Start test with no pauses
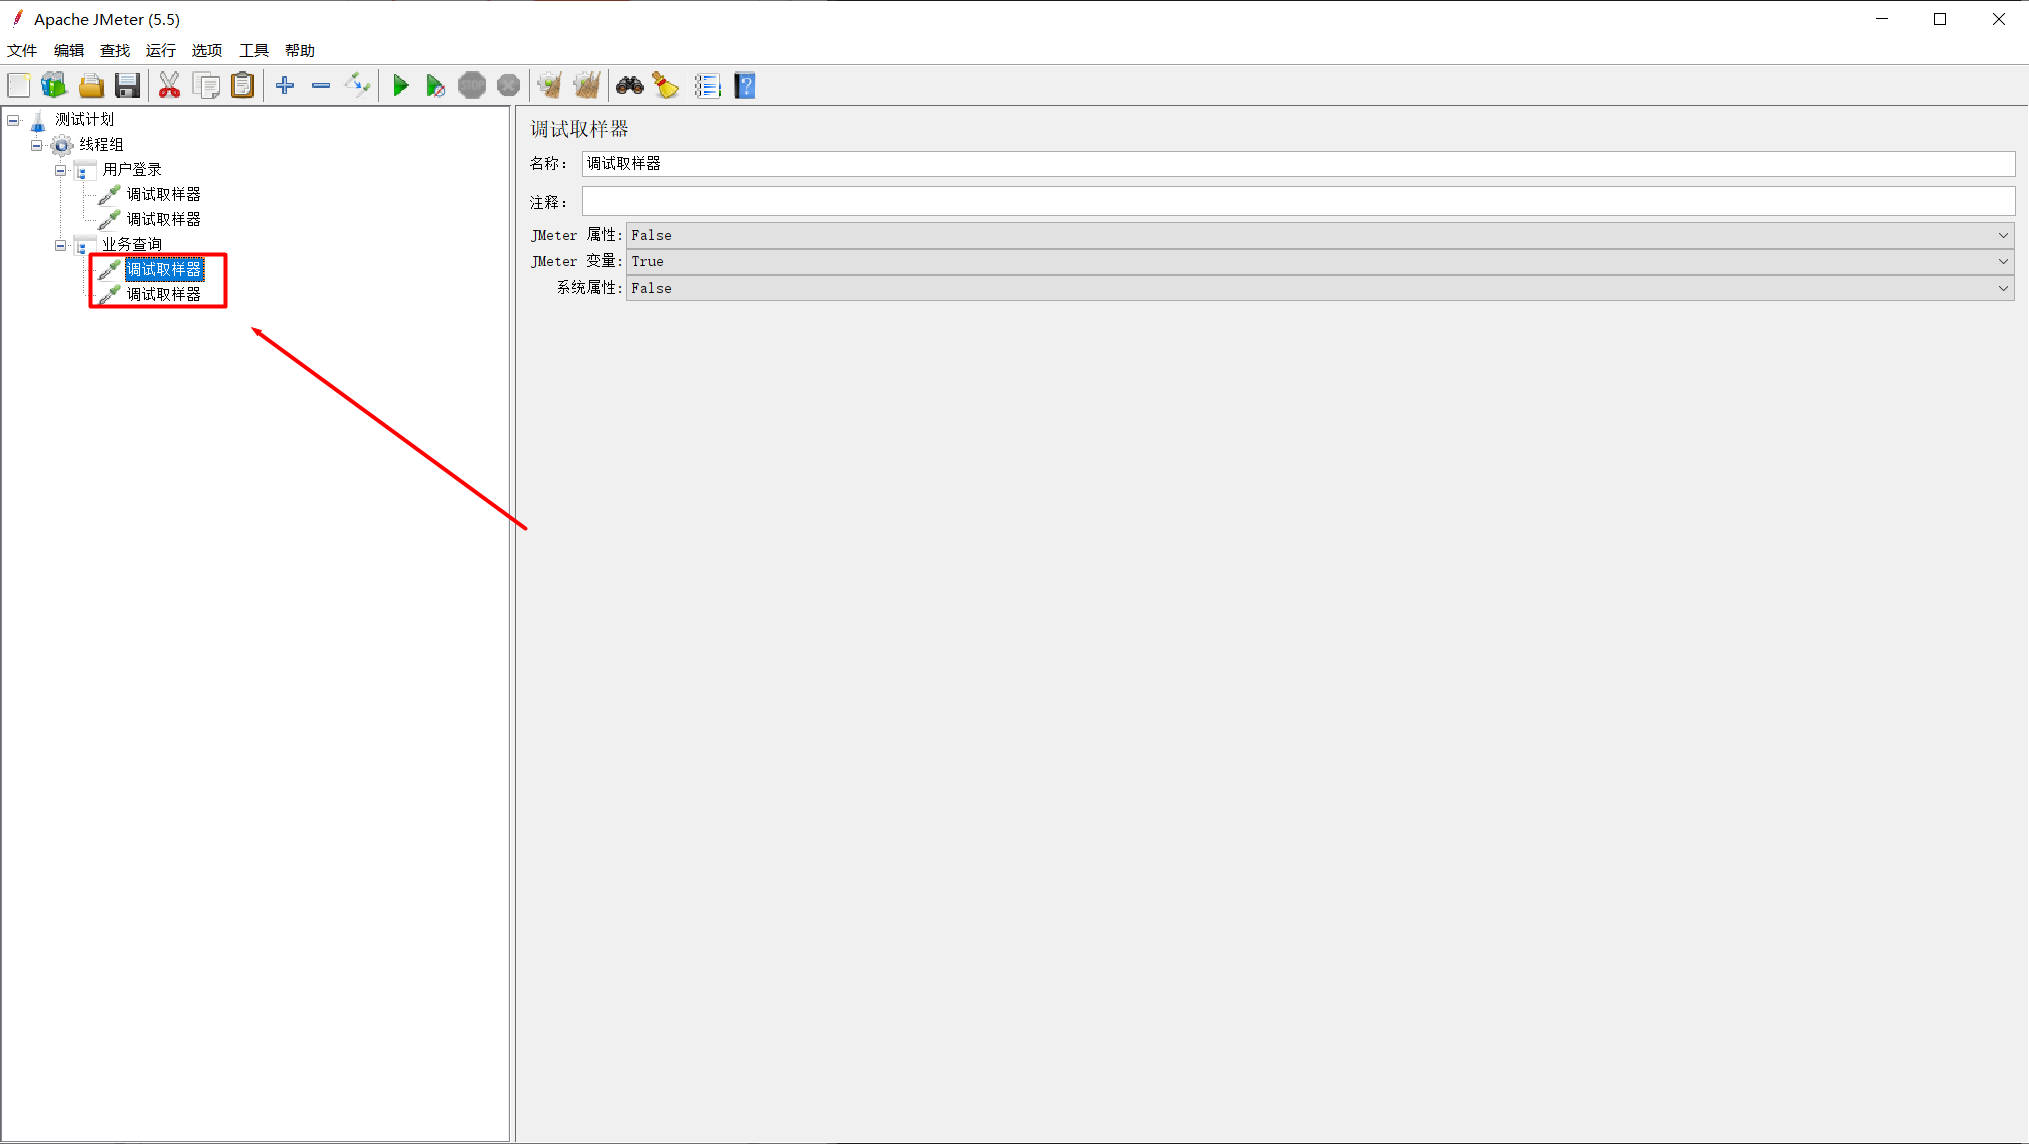Screen dimensions: 2029x1144 (436, 86)
